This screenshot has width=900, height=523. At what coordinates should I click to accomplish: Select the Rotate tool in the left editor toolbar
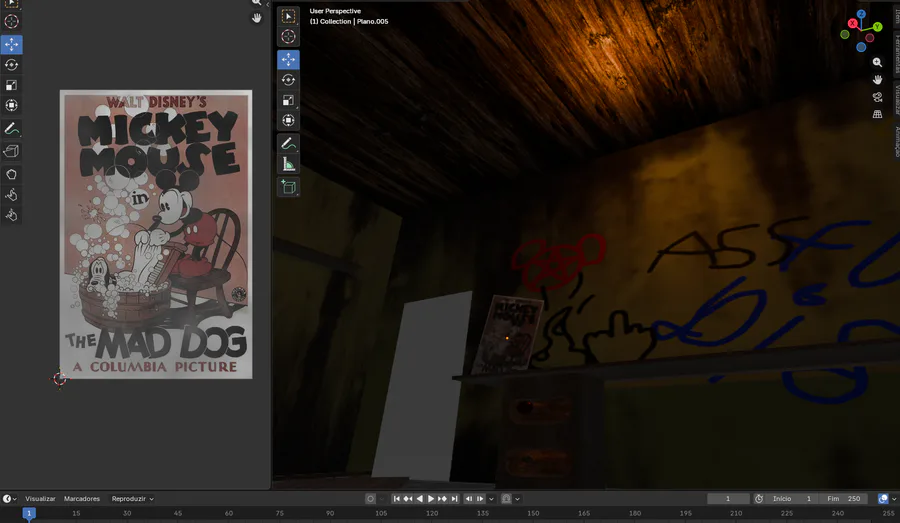(11, 65)
